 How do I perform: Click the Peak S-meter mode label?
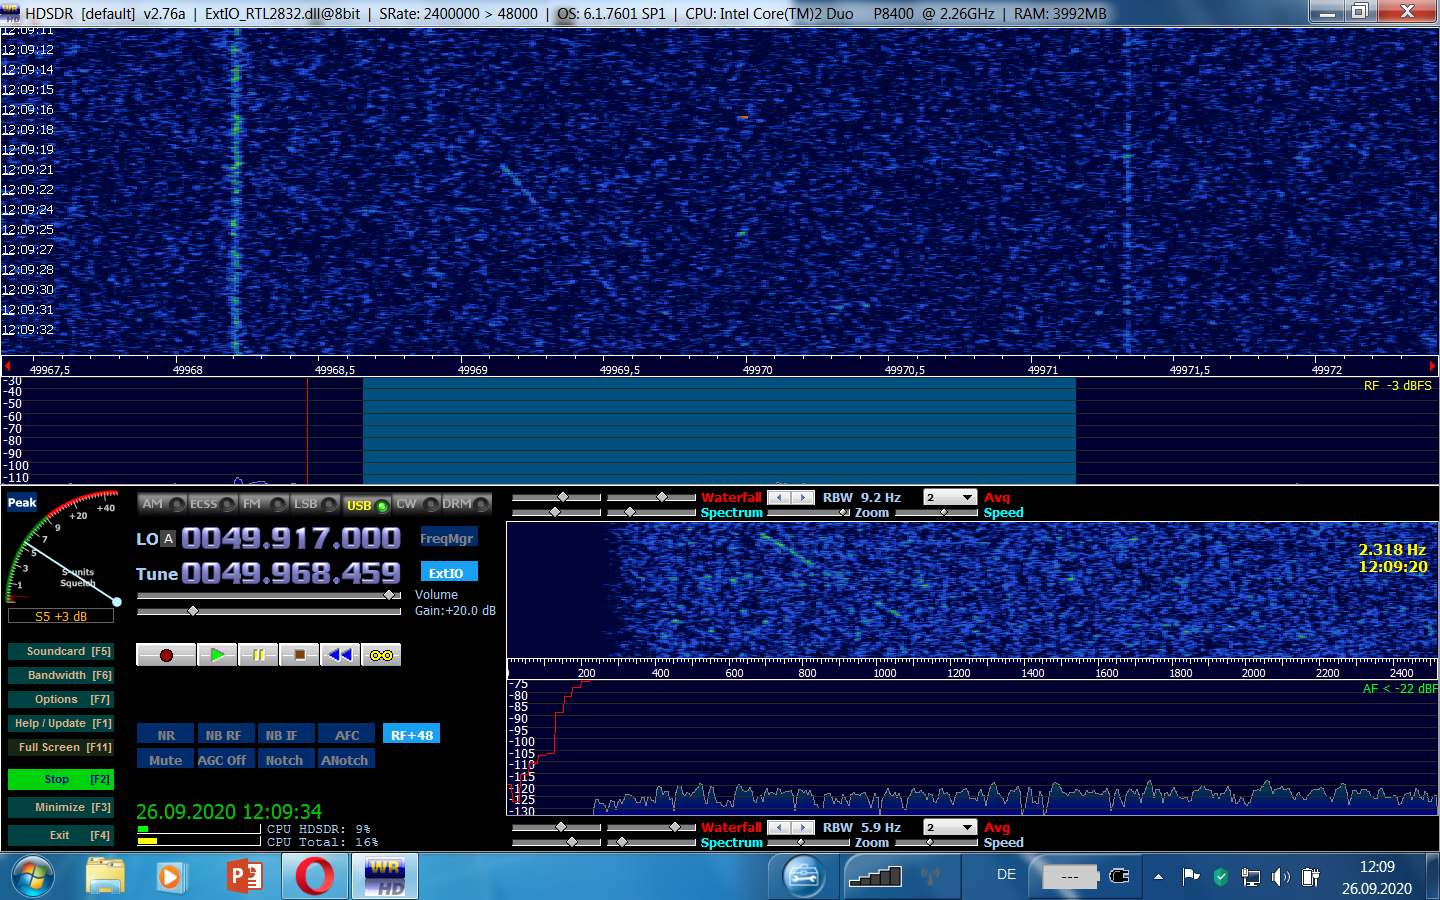pyautogui.click(x=22, y=503)
